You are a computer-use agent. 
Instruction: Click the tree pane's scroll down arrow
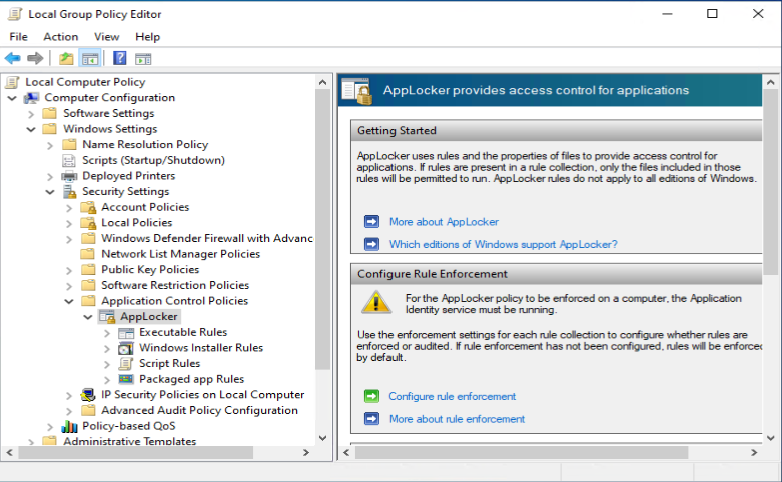click(x=322, y=438)
